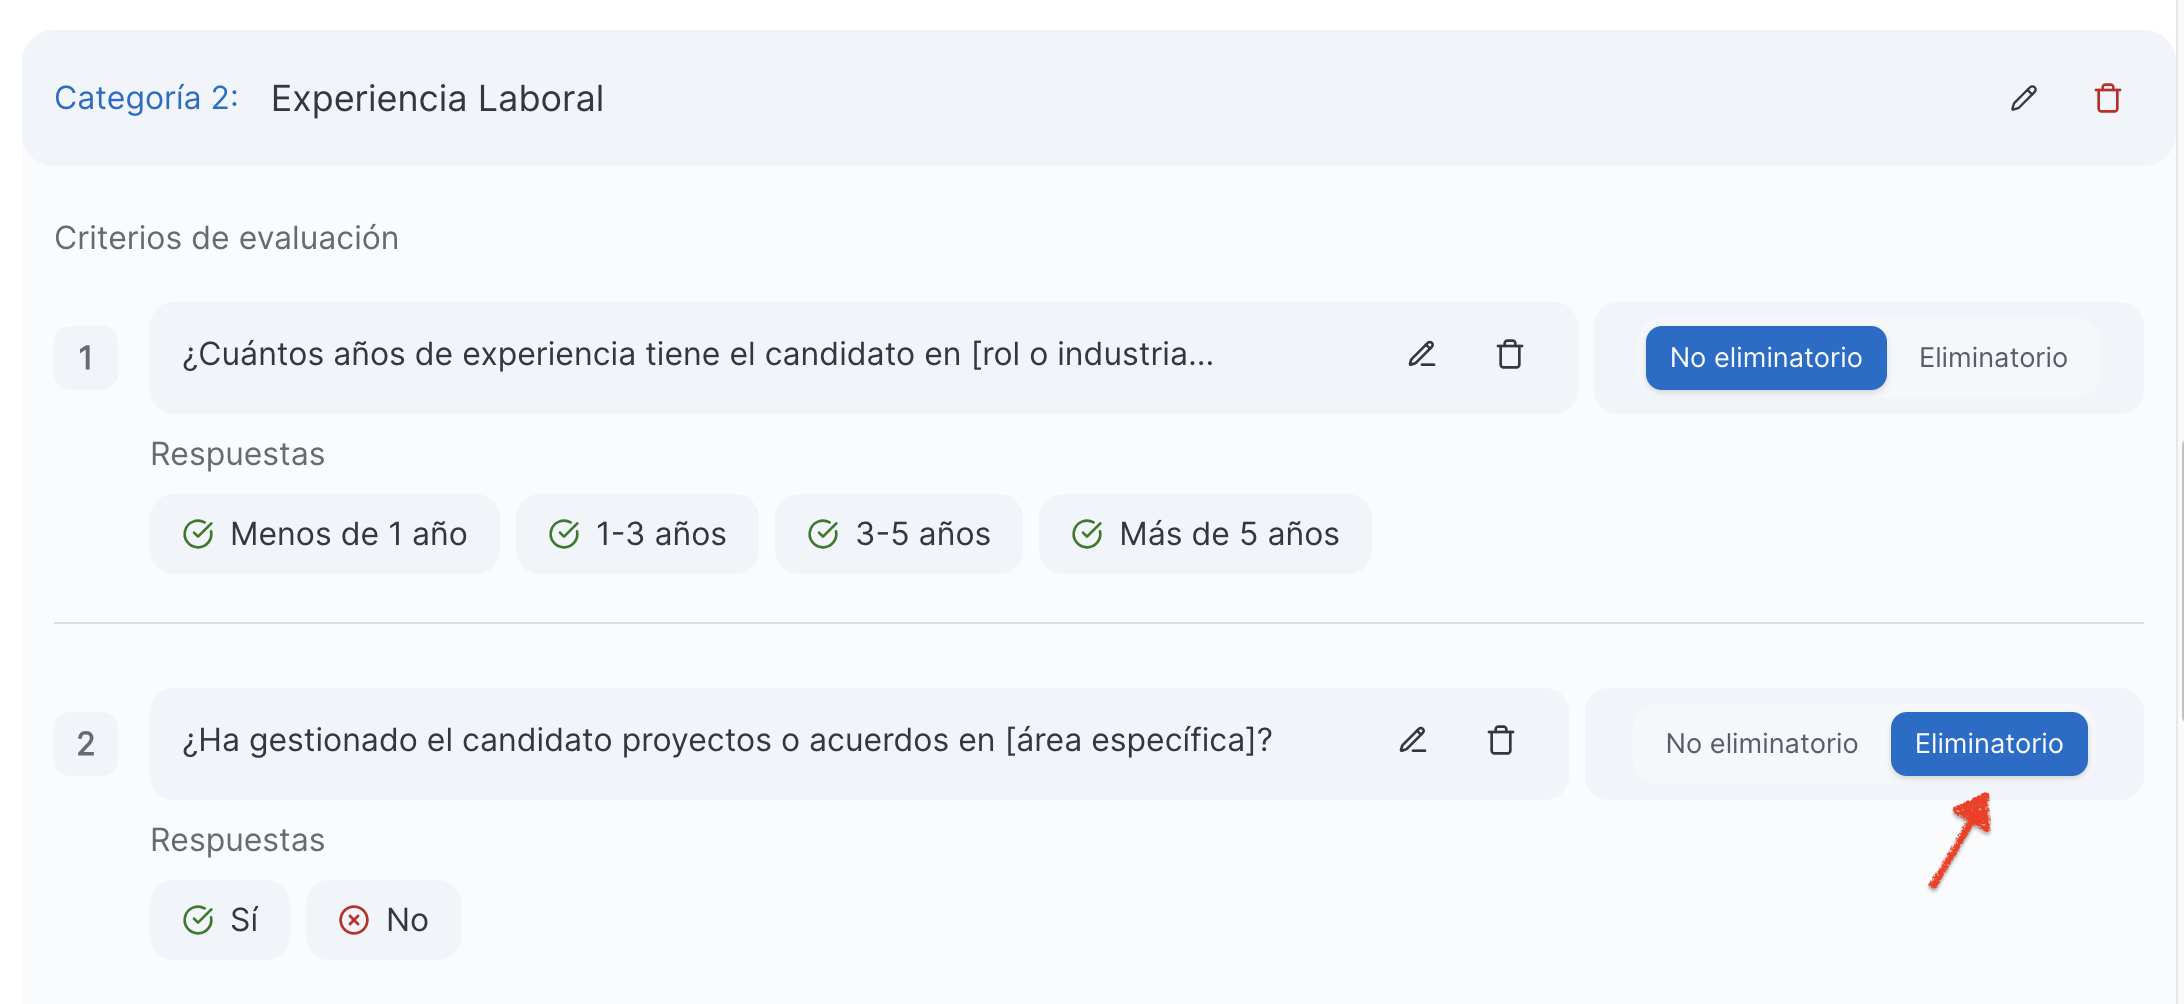The image size is (2184, 1004).
Task: Click the question 2 text field
Action: coord(726,741)
